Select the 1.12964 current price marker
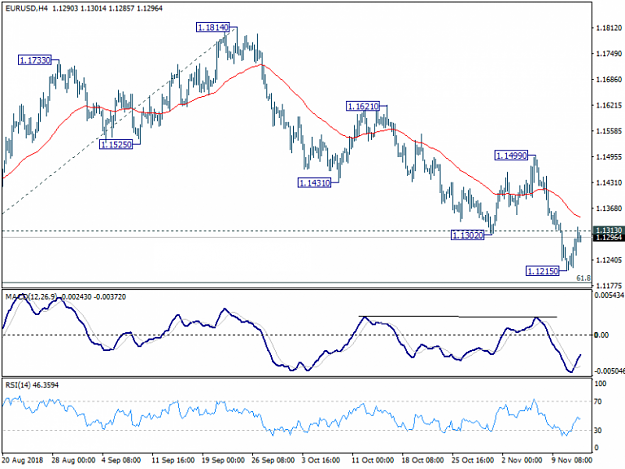Image resolution: width=625 pixels, height=469 pixels. [x=608, y=237]
